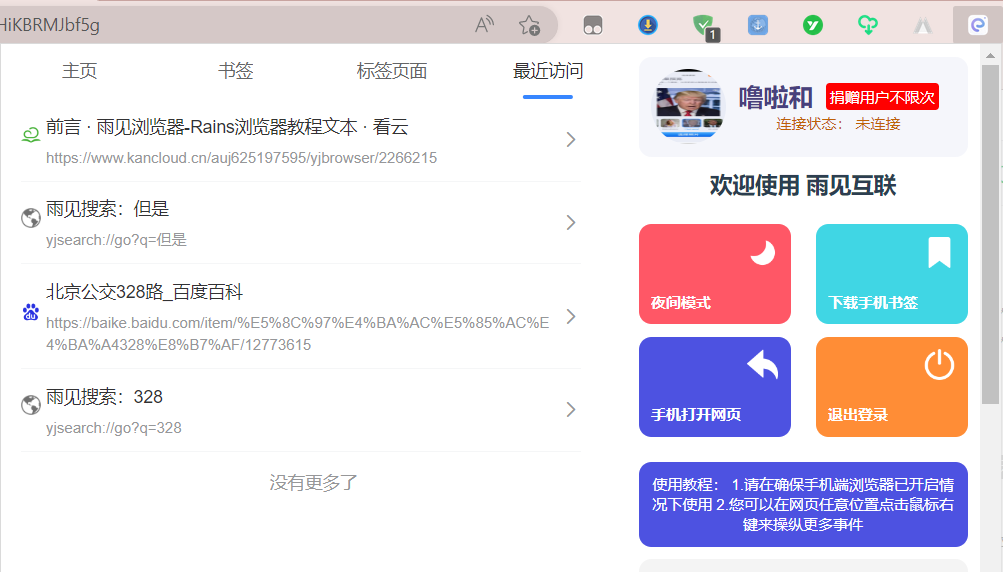Select the 标签页面 tab
The image size is (1003, 572).
392,71
